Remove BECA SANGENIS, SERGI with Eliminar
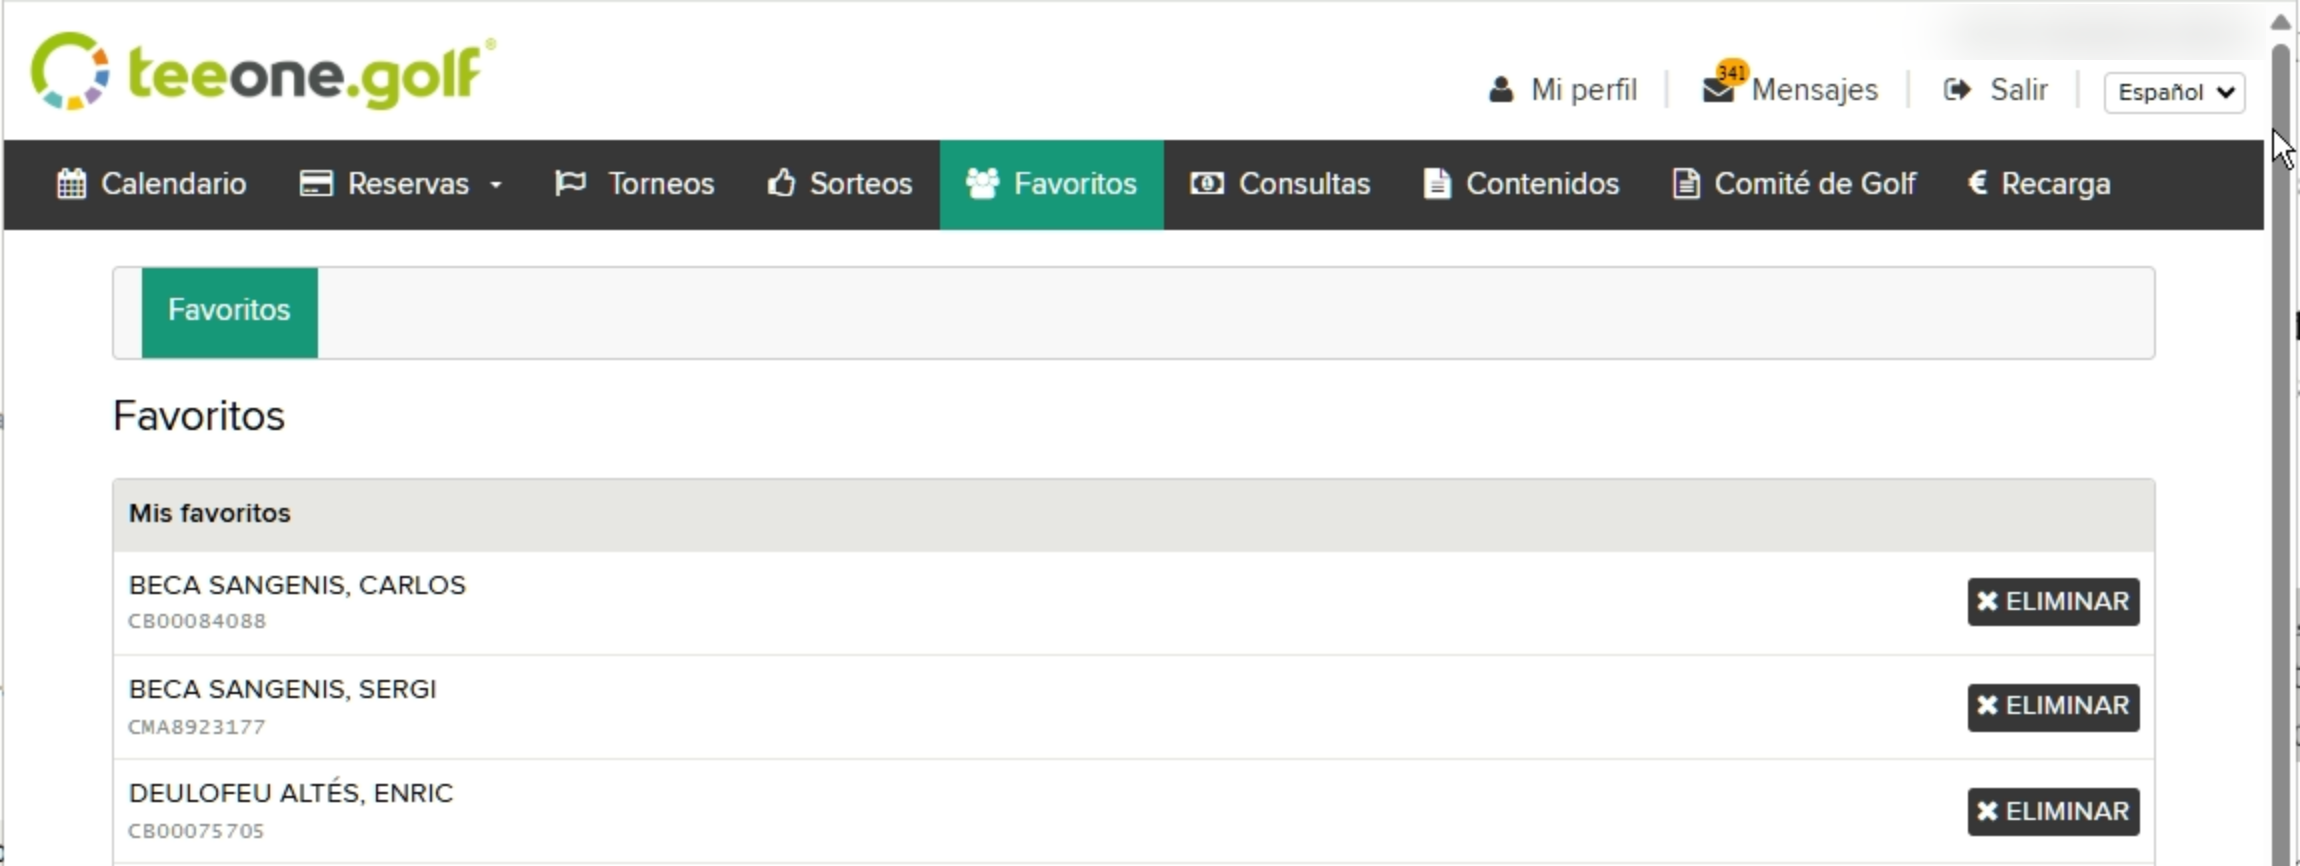This screenshot has height=866, width=2300. 2054,707
